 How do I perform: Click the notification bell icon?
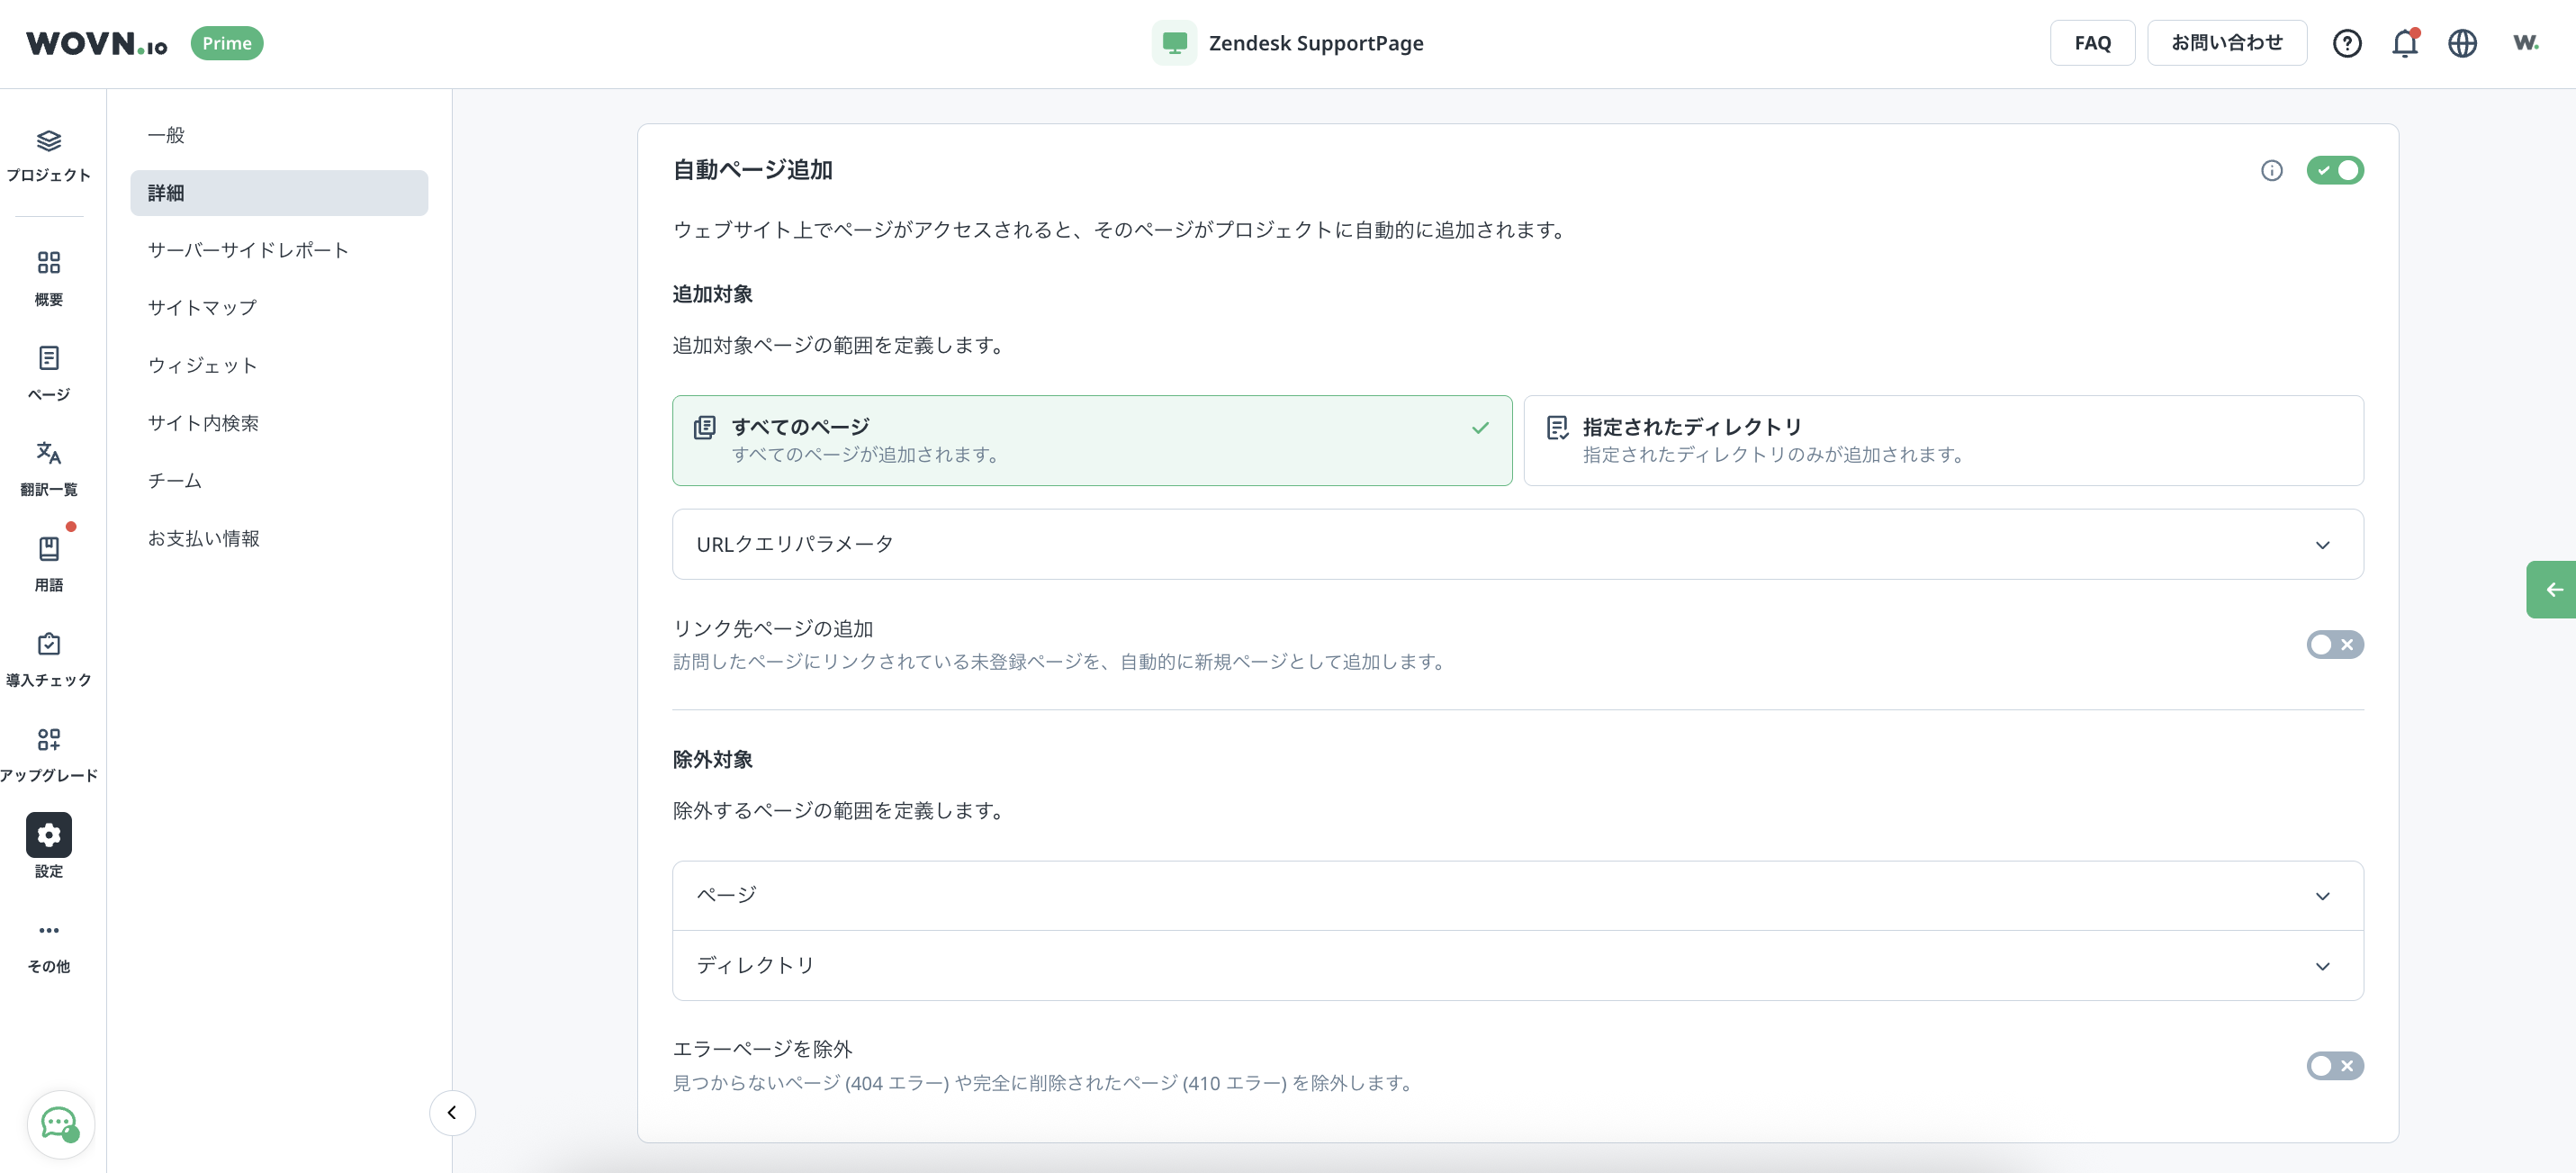[2404, 44]
